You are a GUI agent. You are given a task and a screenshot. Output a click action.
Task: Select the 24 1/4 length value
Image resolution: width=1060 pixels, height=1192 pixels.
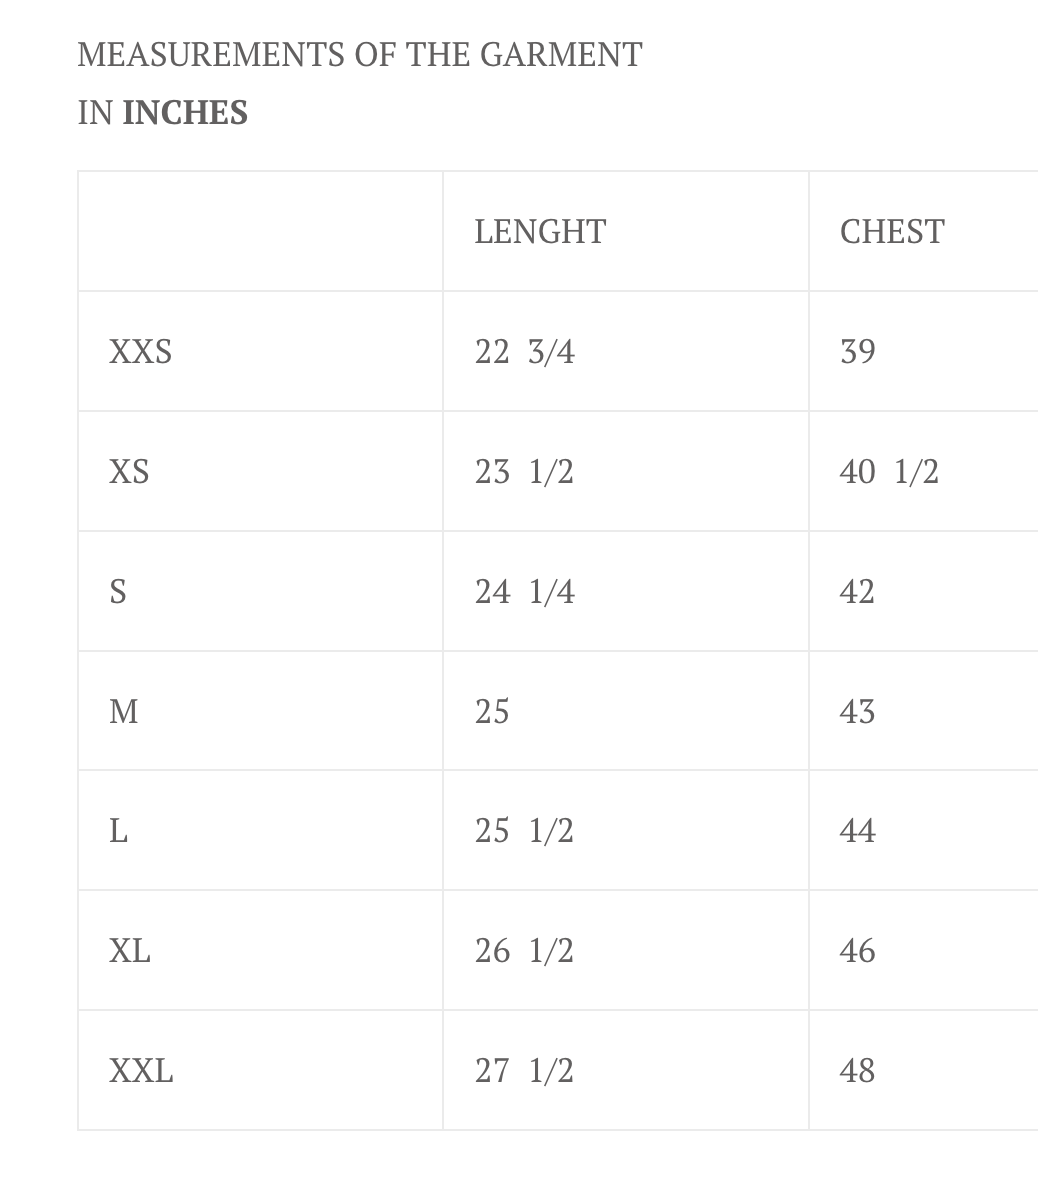(525, 591)
